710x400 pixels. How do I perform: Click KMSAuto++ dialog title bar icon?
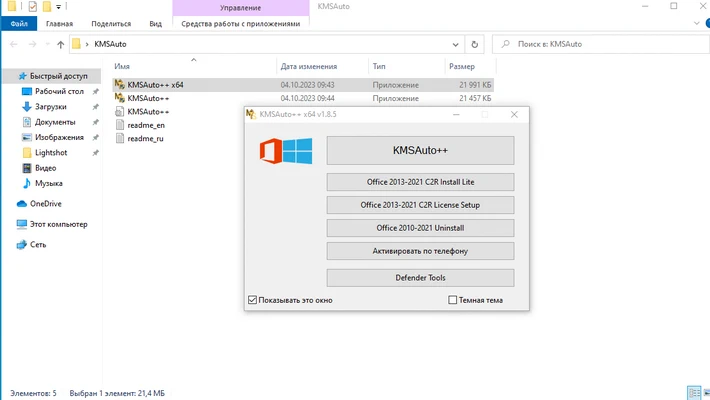click(x=251, y=114)
